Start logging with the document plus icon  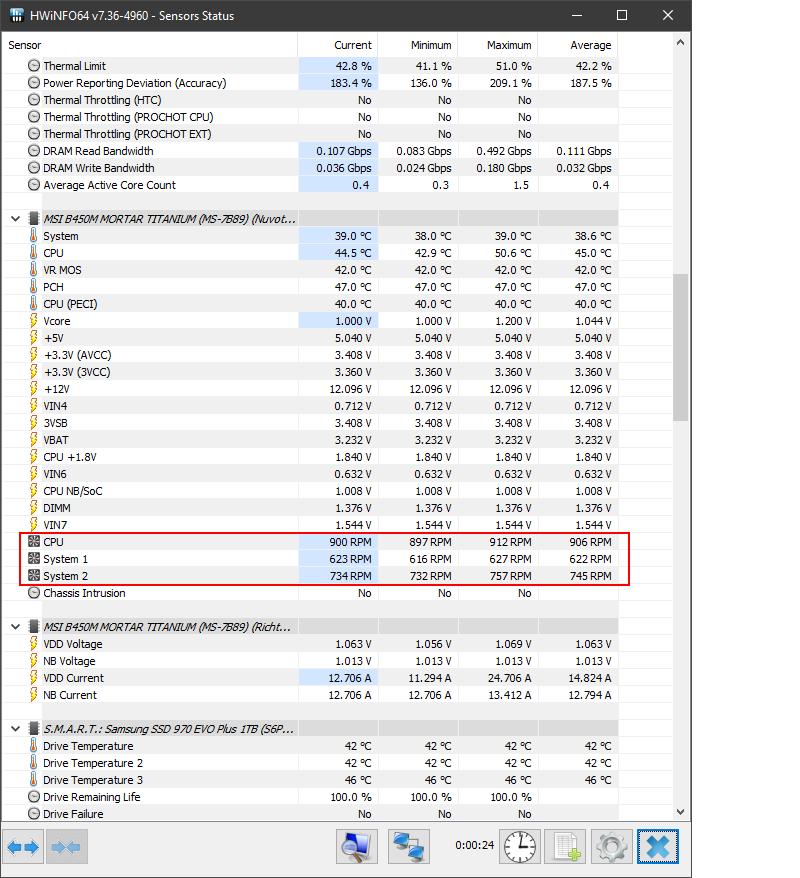click(x=567, y=847)
